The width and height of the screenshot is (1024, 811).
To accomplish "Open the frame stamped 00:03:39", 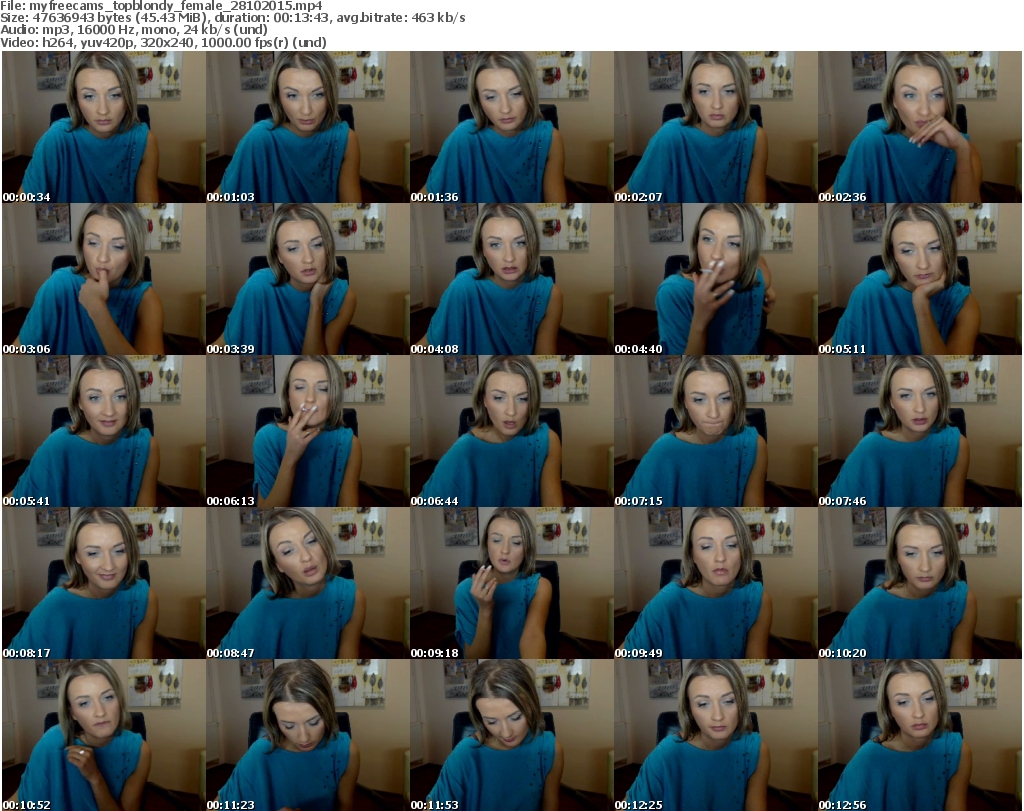I will [x=308, y=279].
